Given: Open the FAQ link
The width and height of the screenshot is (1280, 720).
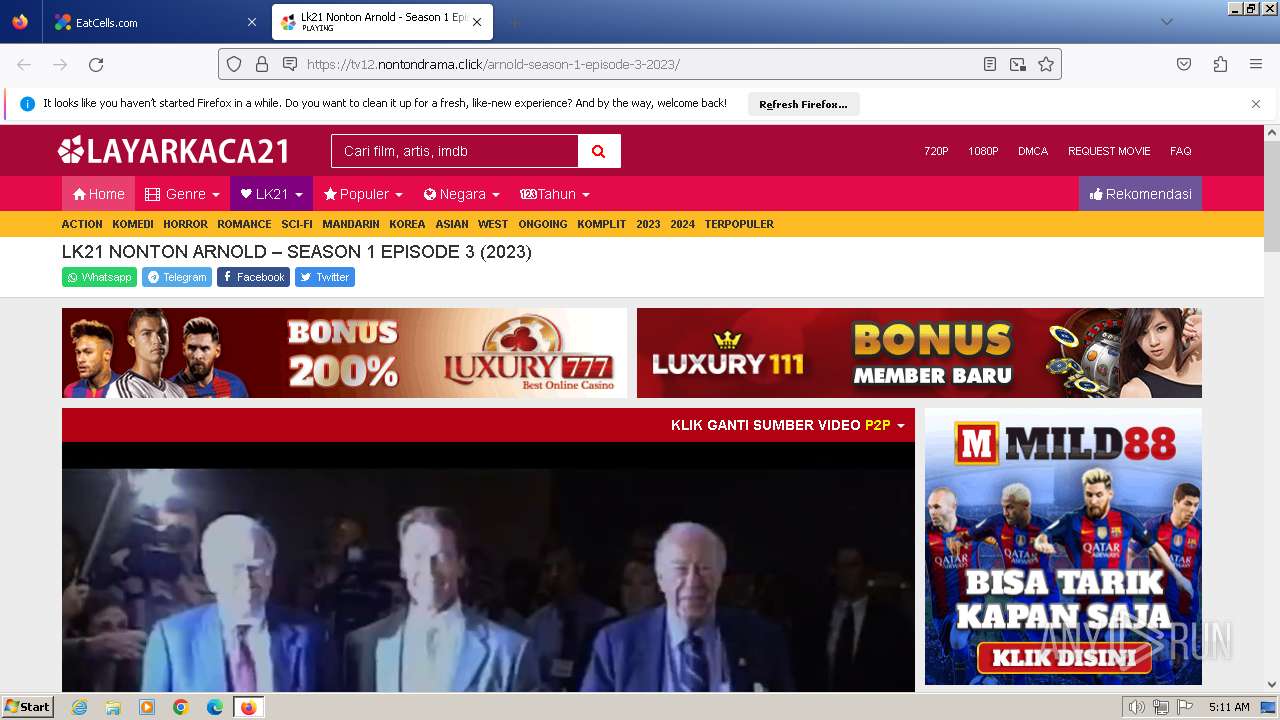Looking at the screenshot, I should click(1181, 151).
